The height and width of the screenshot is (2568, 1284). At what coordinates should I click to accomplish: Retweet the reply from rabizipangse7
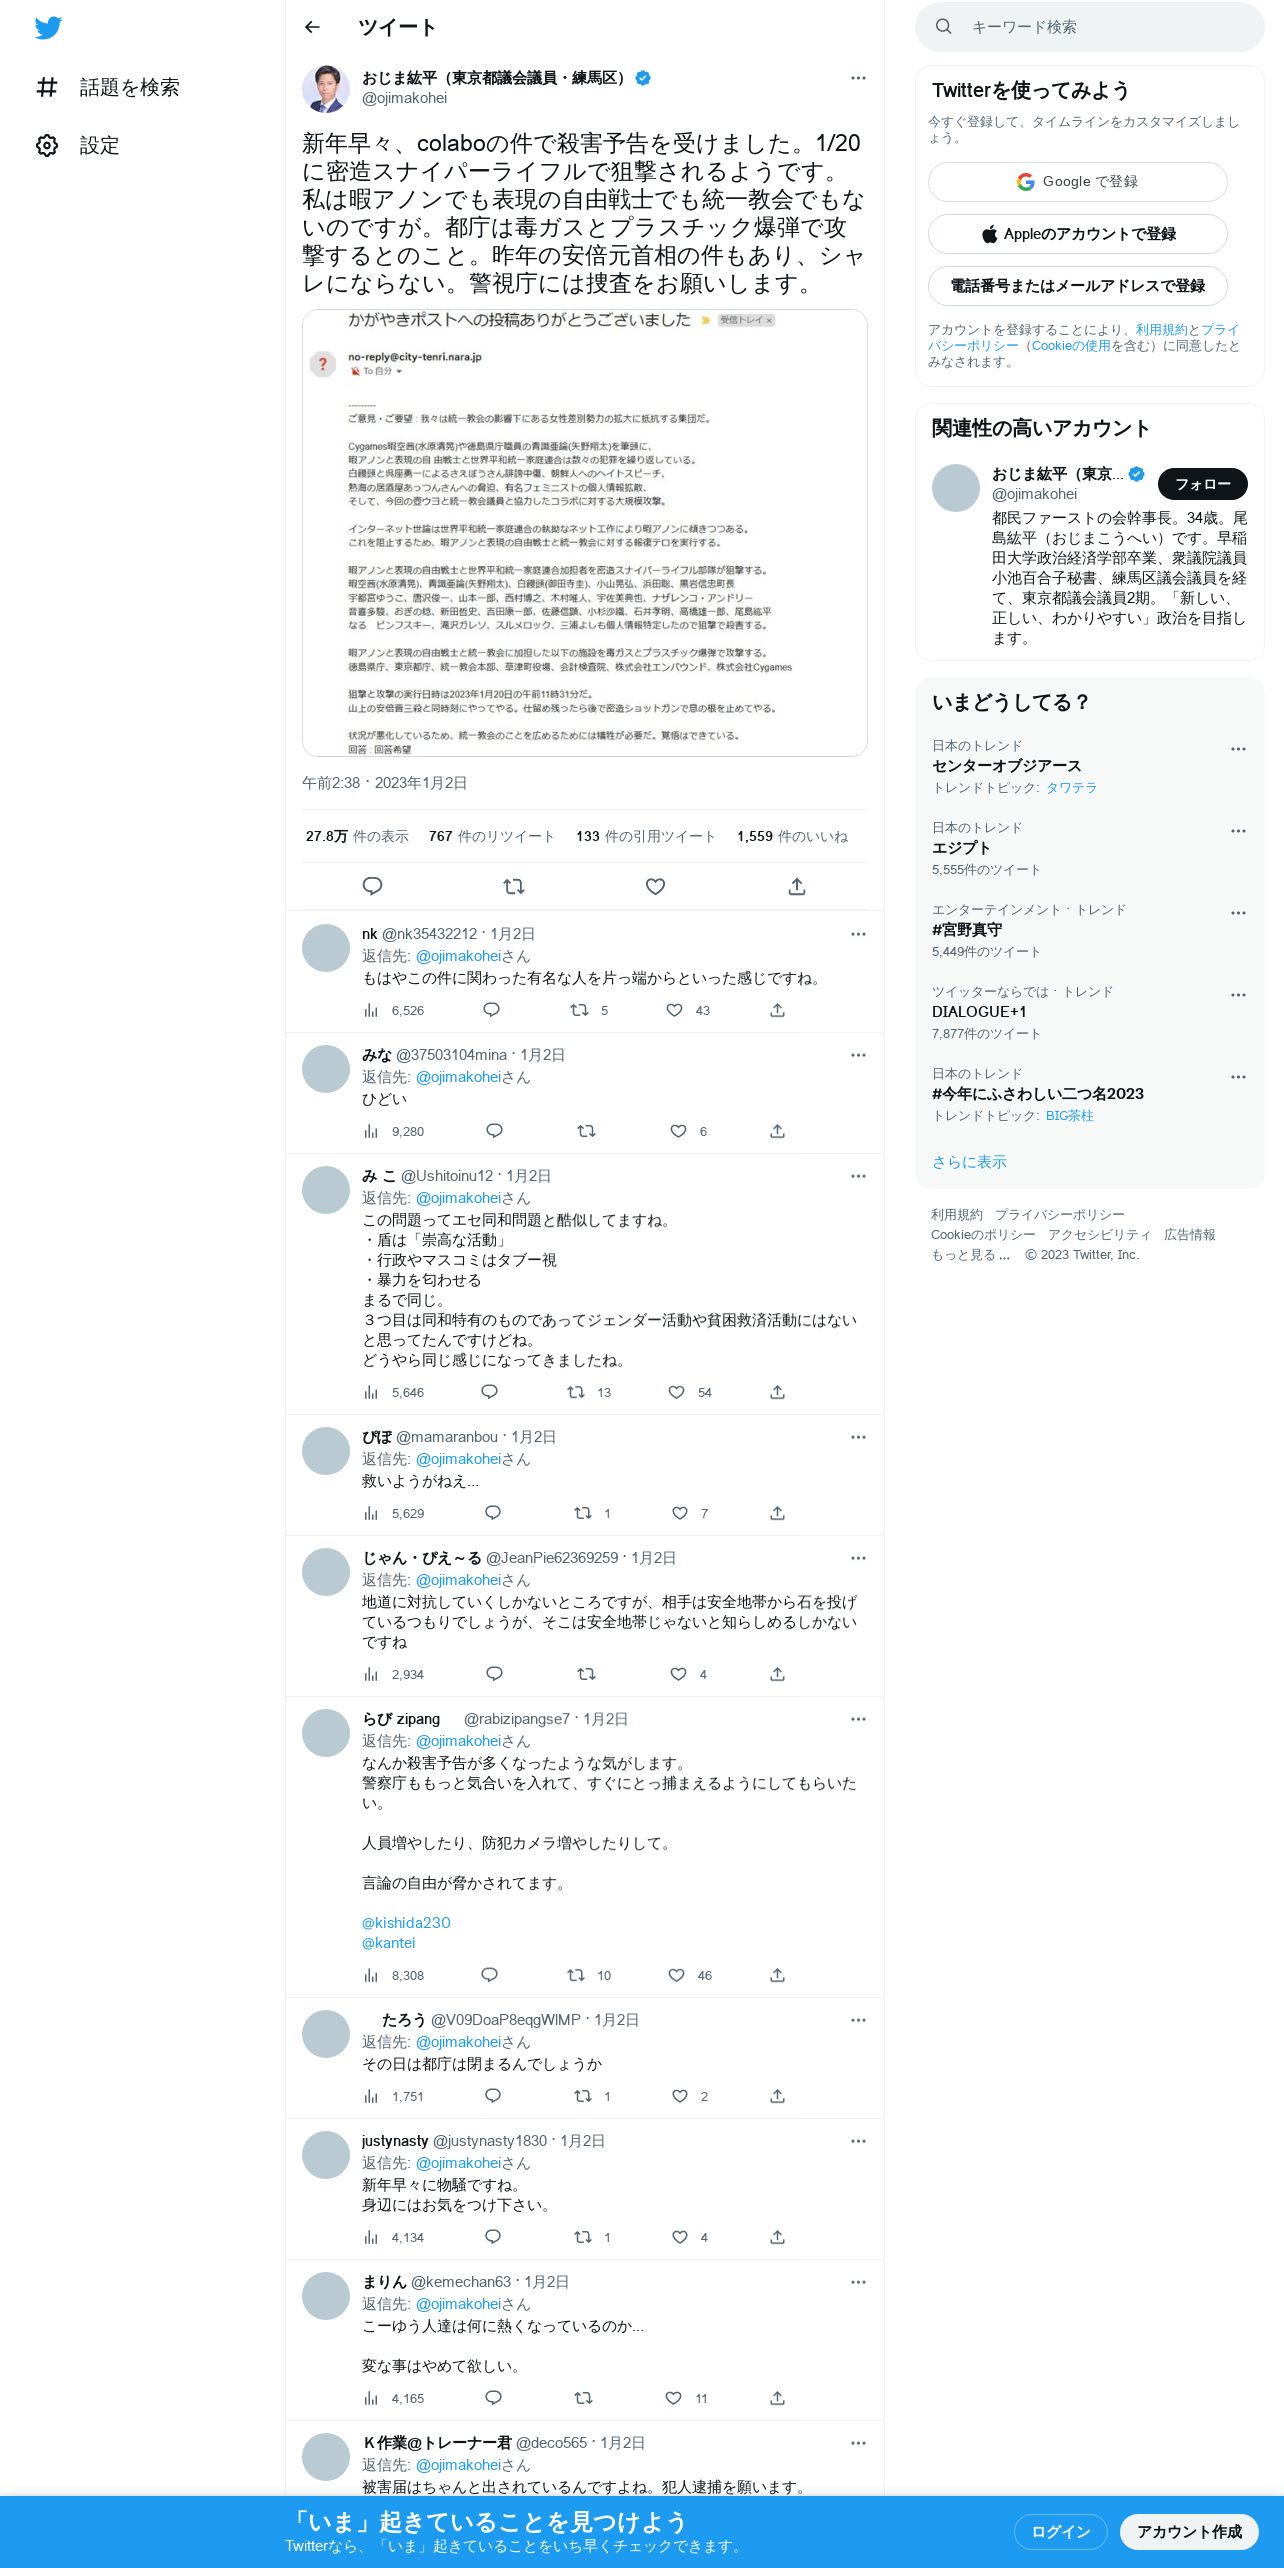point(576,1975)
